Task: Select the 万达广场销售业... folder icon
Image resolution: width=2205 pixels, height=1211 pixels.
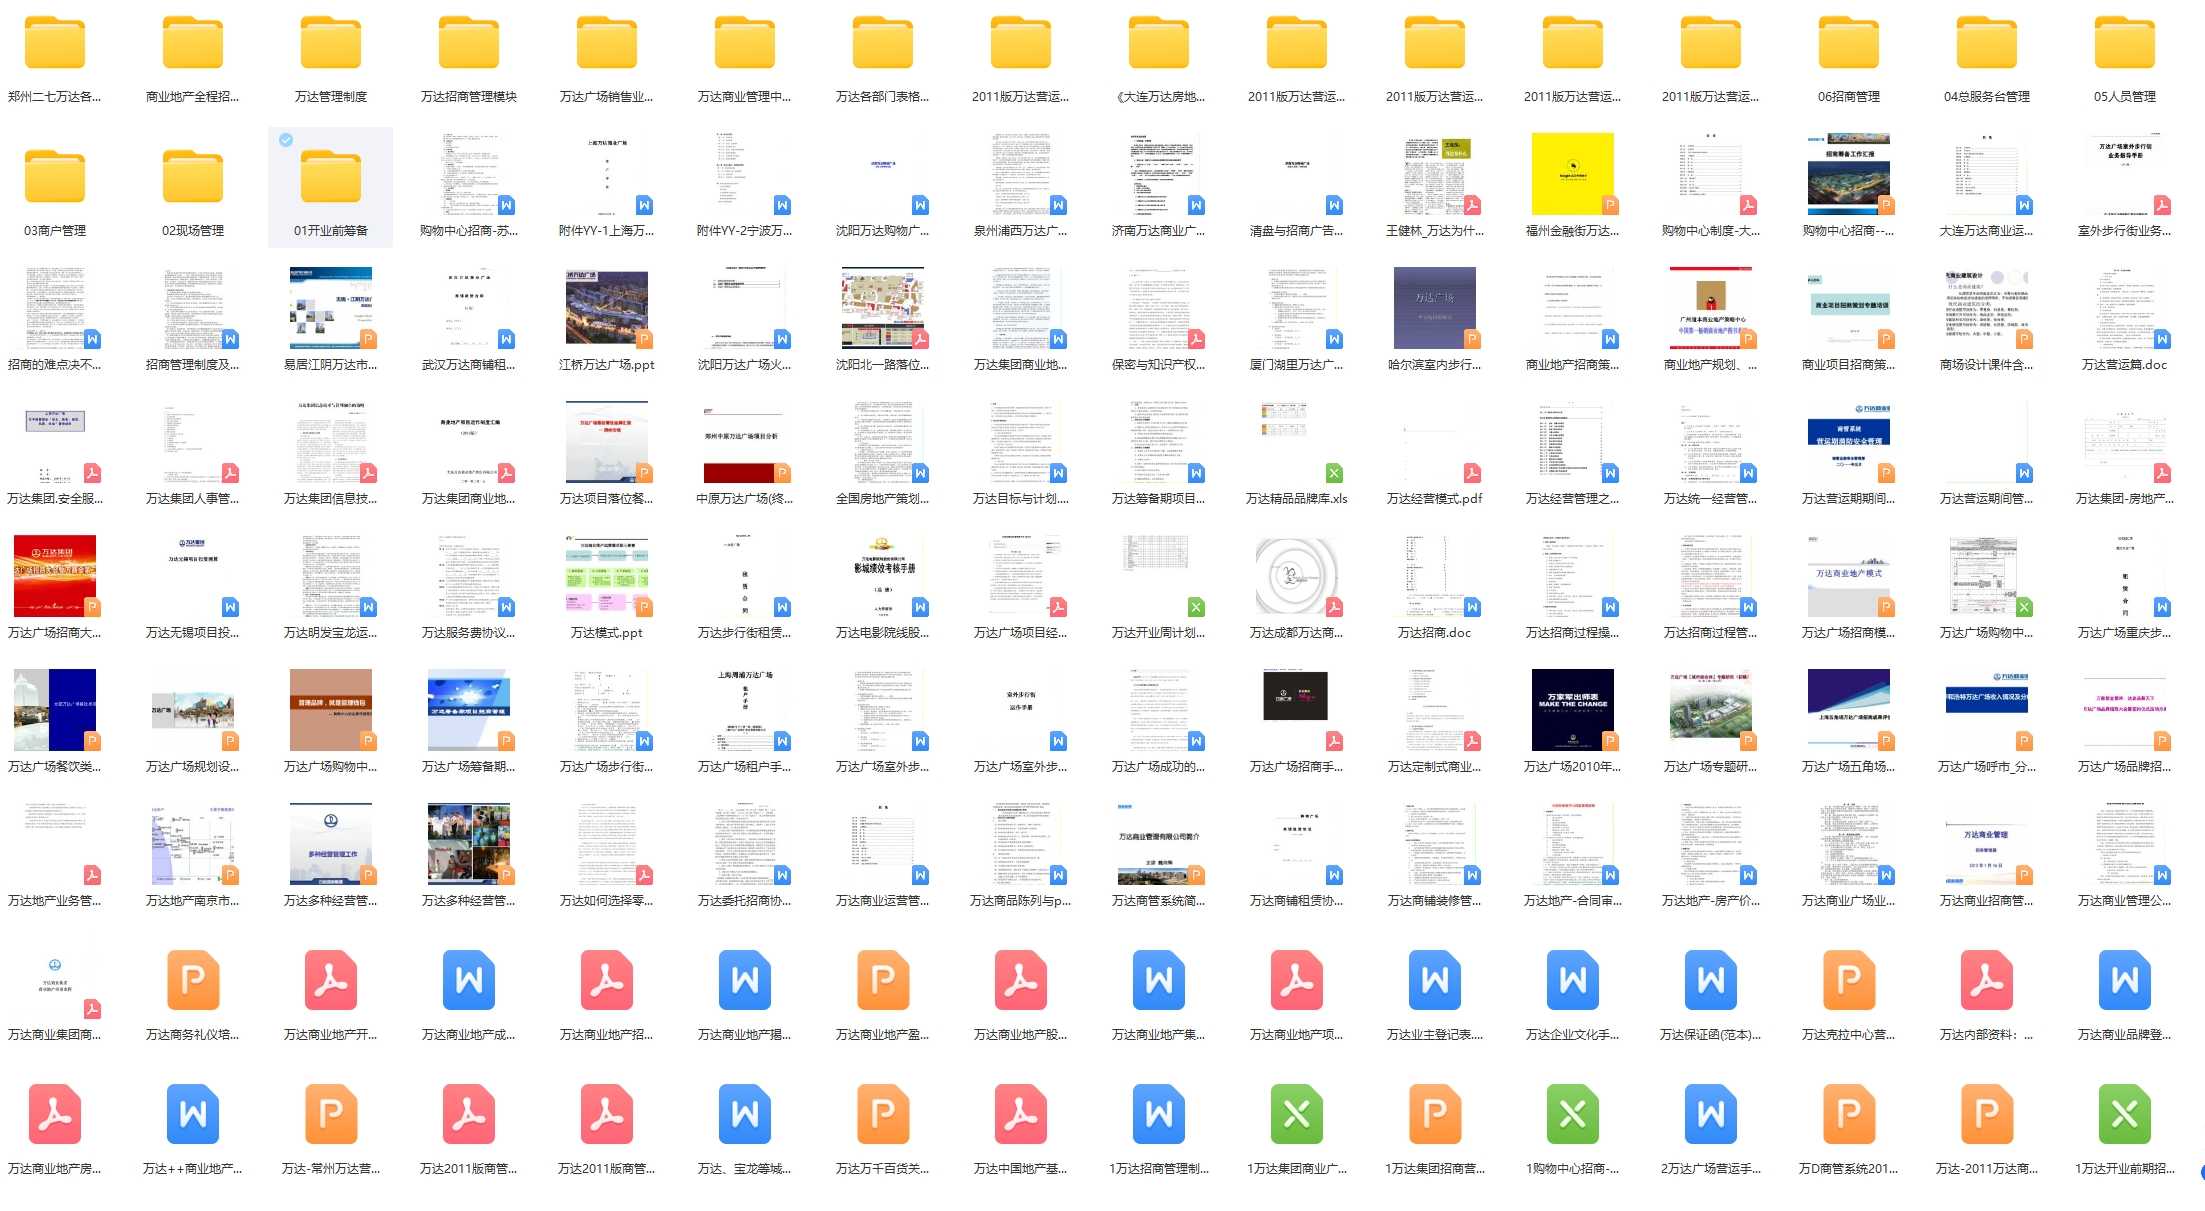Action: (607, 44)
